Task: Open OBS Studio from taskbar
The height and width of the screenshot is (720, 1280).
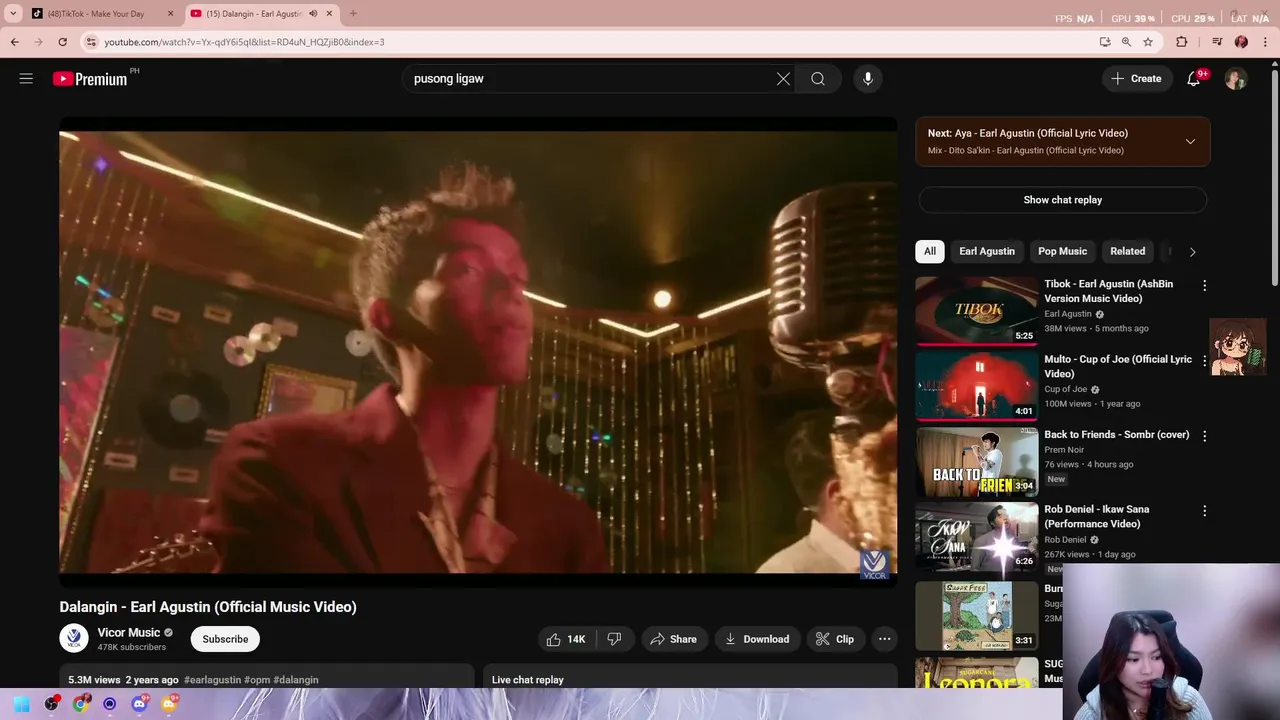Action: (51, 704)
